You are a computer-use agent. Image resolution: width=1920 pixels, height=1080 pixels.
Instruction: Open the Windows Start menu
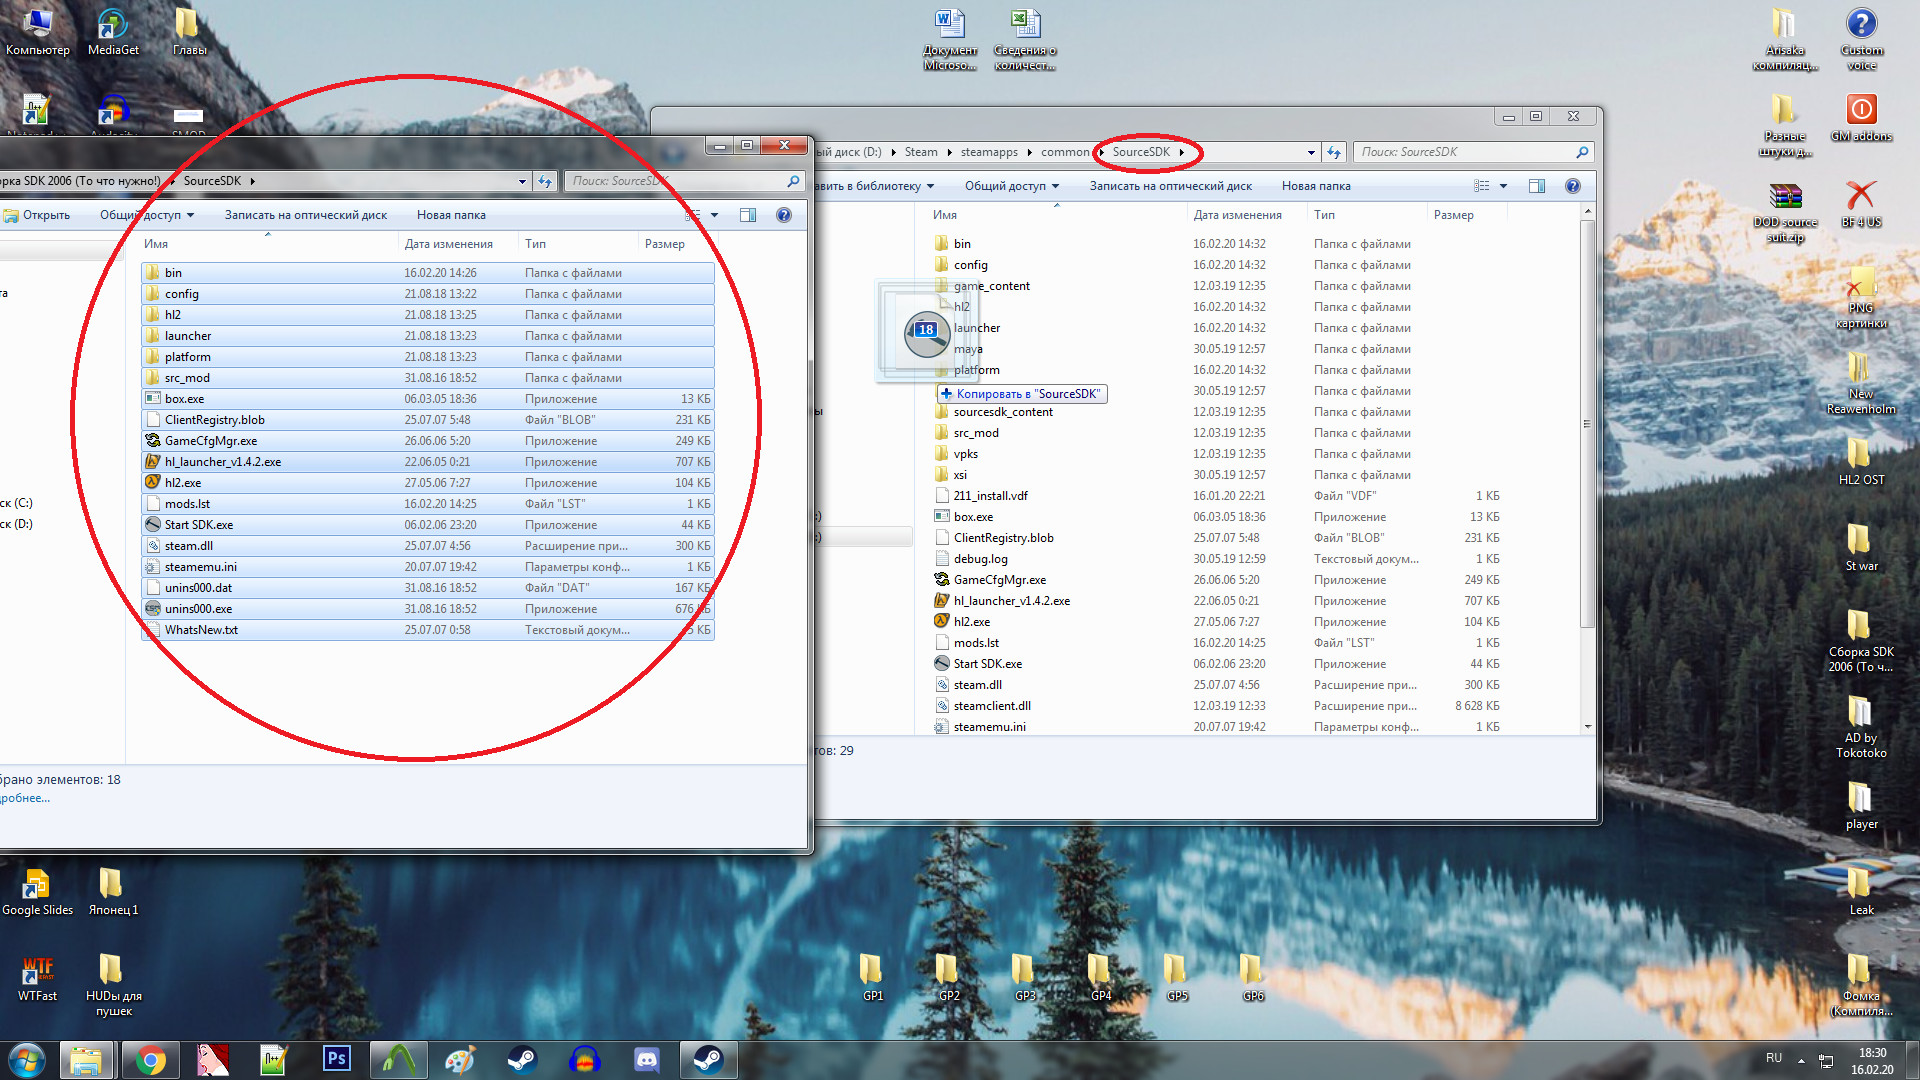click(27, 1059)
